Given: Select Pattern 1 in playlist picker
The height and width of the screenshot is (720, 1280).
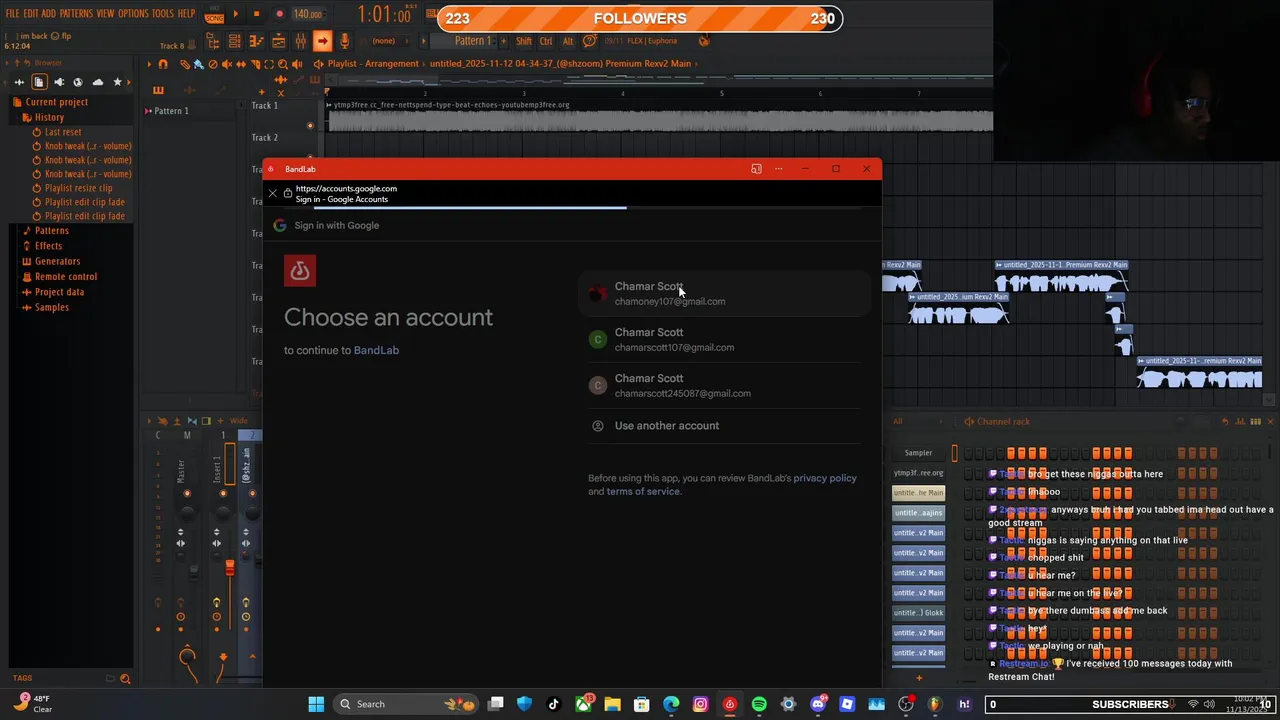Looking at the screenshot, I should (171, 111).
